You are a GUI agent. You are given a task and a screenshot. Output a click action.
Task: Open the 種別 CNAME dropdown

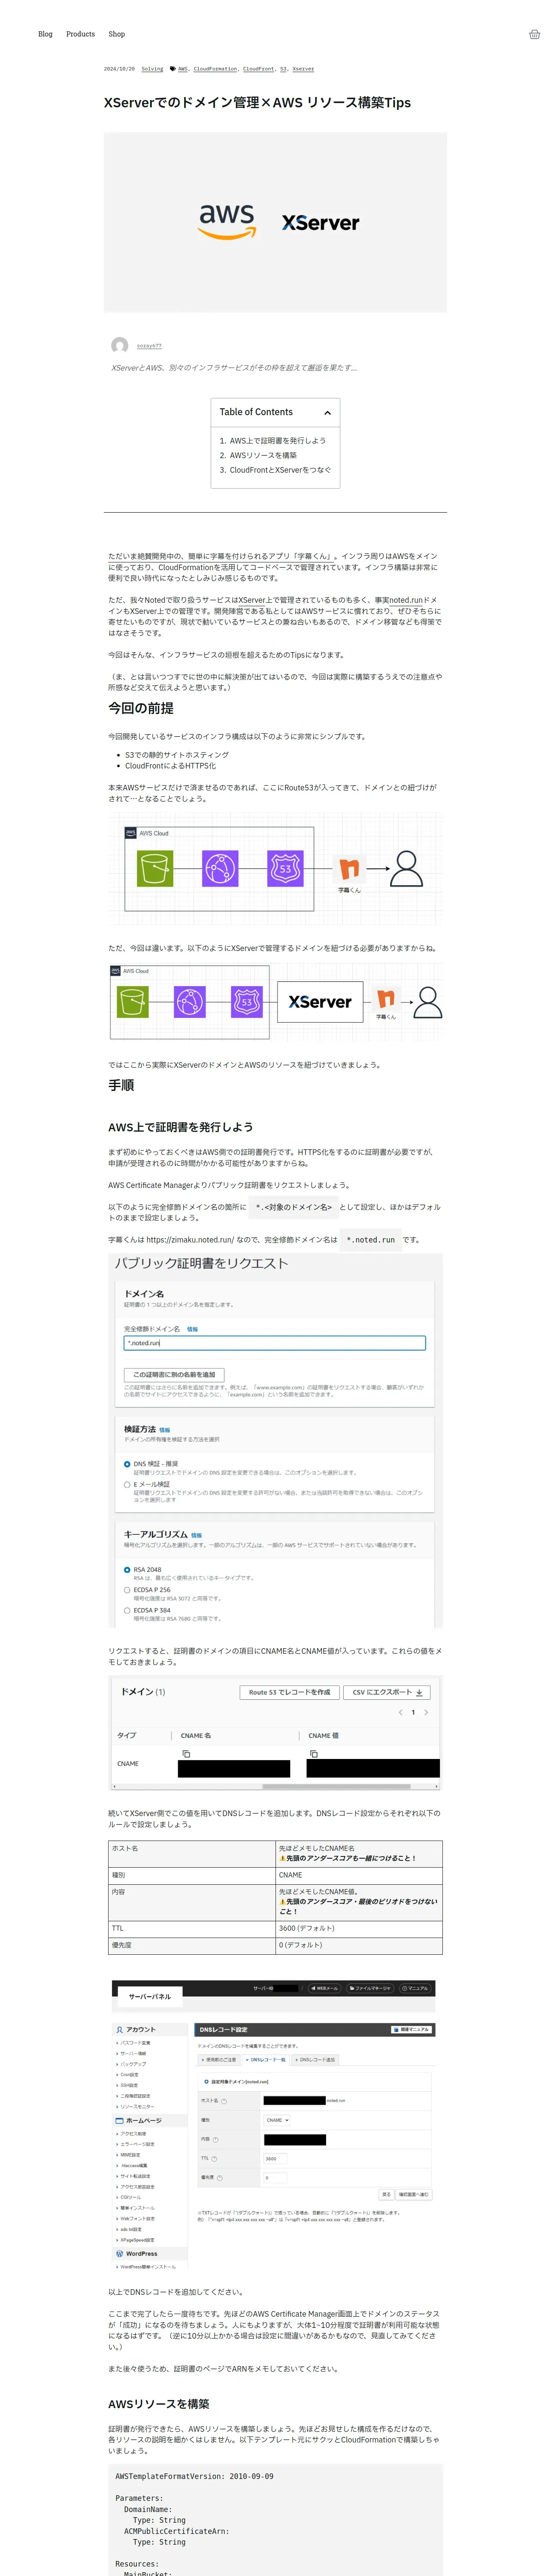click(x=277, y=2120)
